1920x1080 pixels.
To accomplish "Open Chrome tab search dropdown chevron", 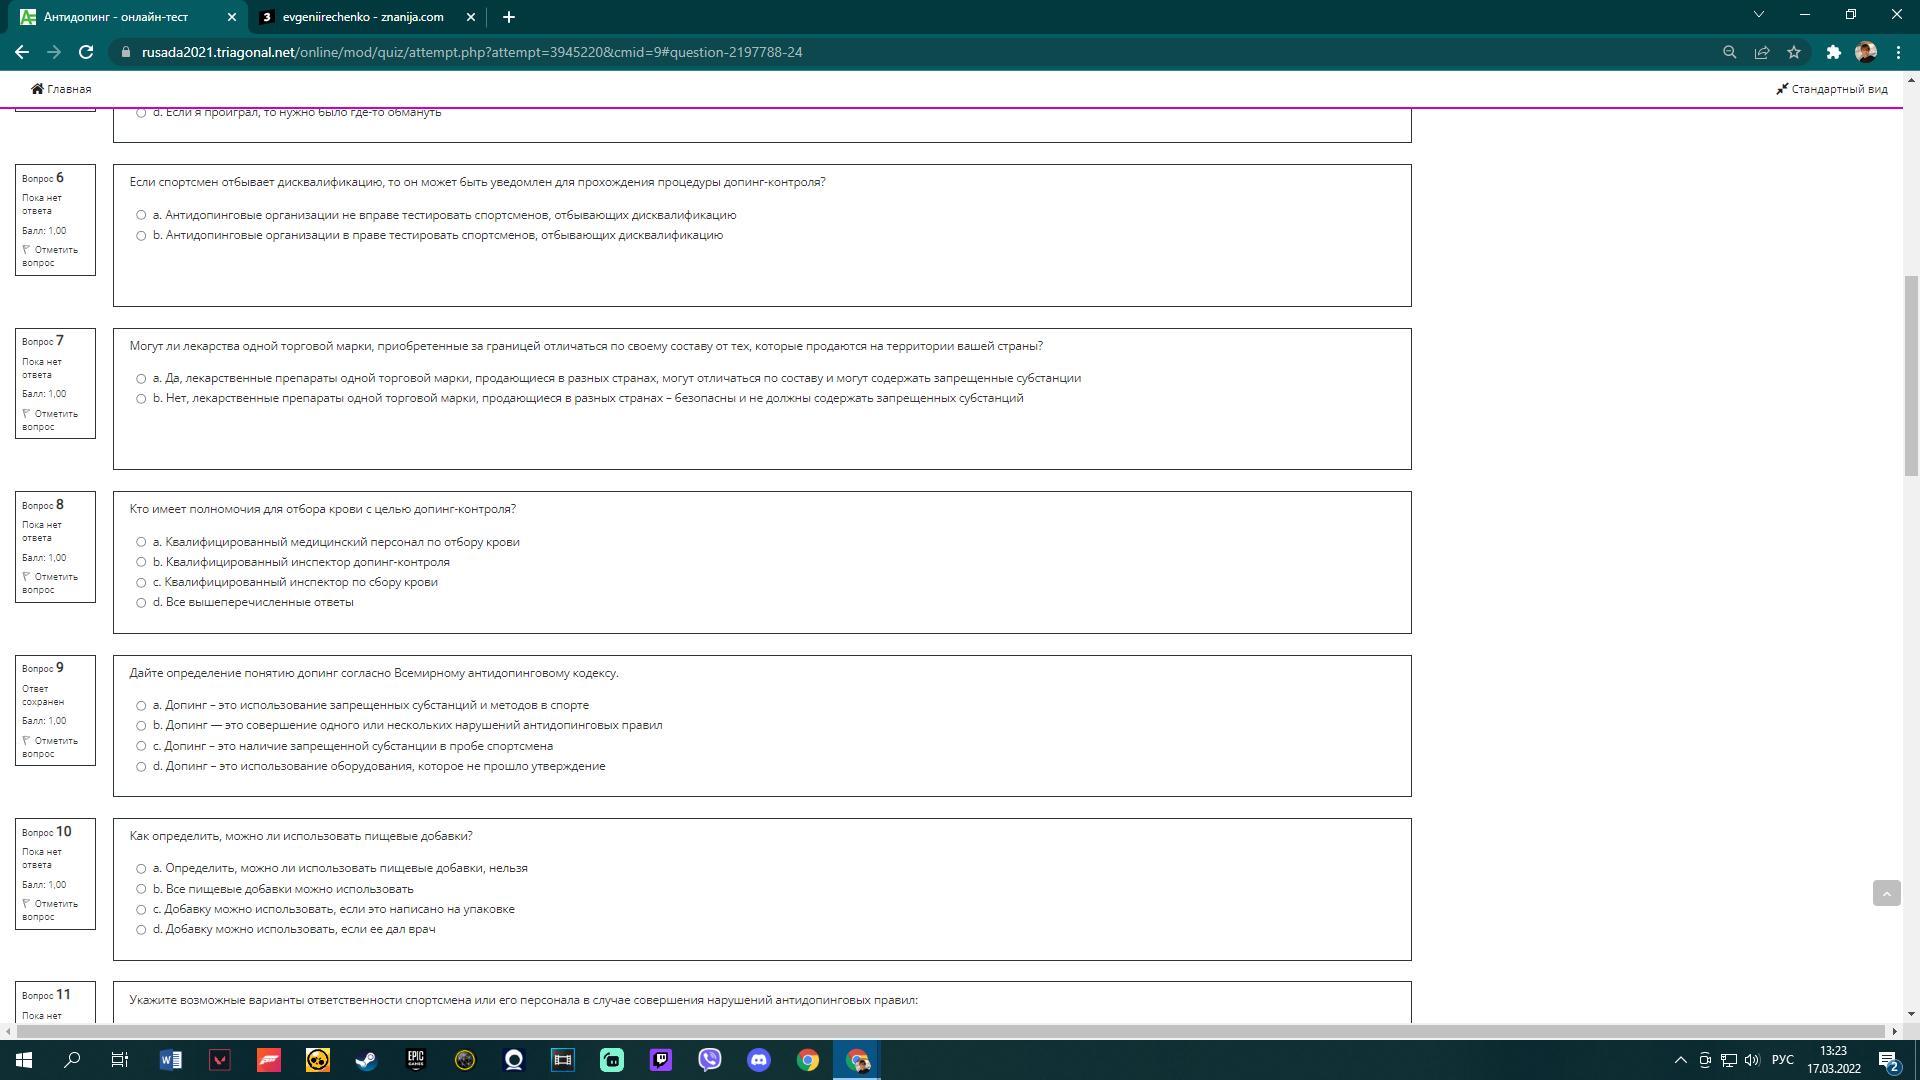I will click(x=1758, y=15).
